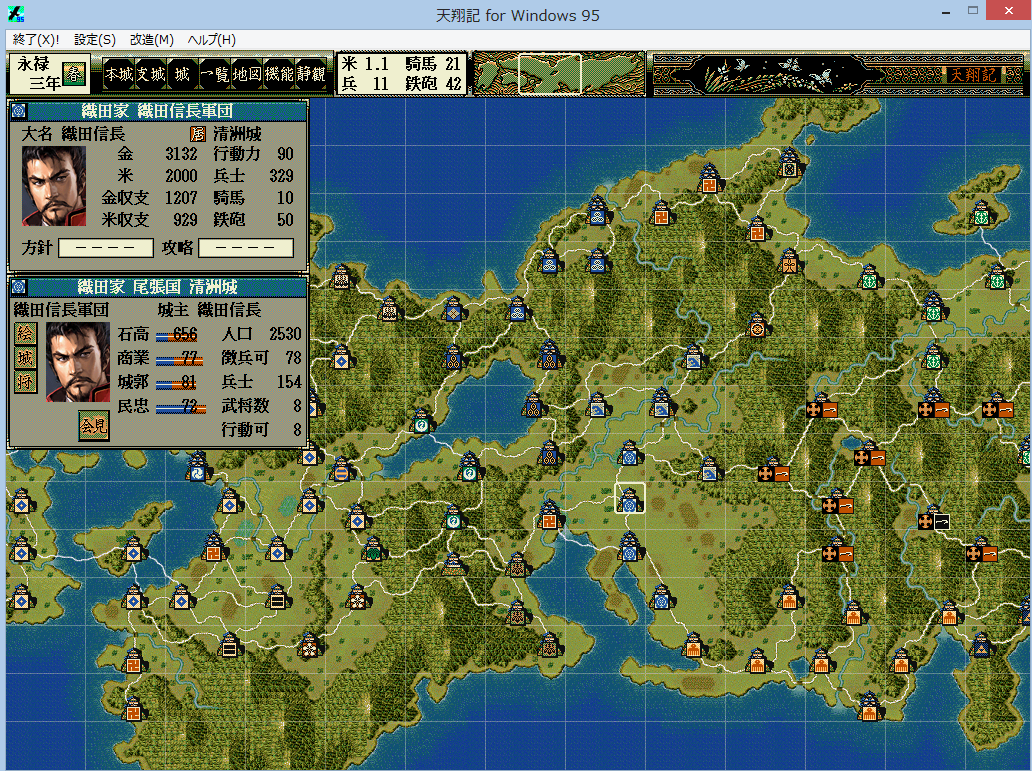Click the 春 season icon
Image resolution: width=1032 pixels, height=771 pixels.
73,74
